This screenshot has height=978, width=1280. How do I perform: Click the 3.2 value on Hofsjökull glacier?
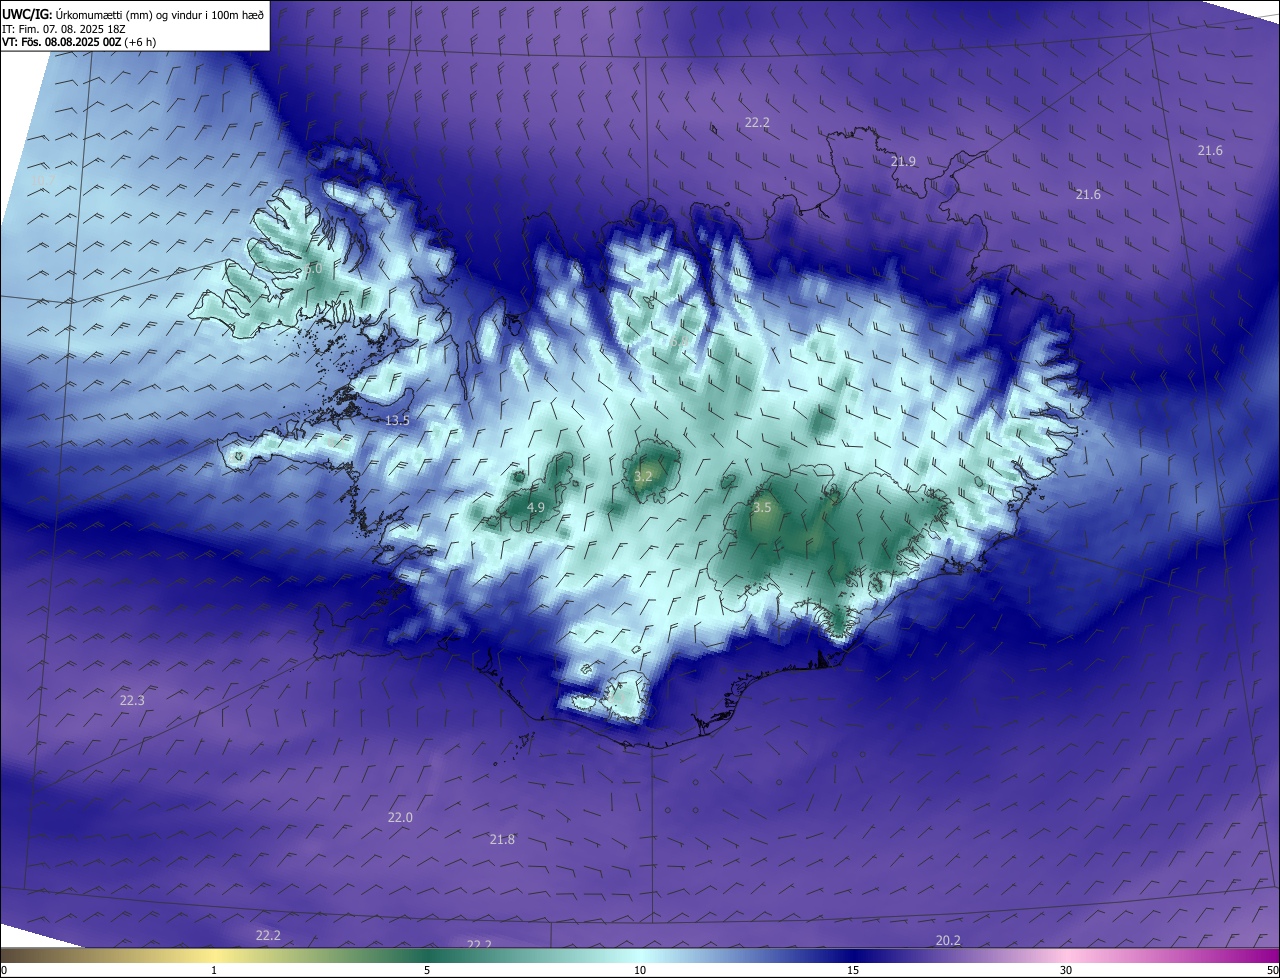[643, 476]
